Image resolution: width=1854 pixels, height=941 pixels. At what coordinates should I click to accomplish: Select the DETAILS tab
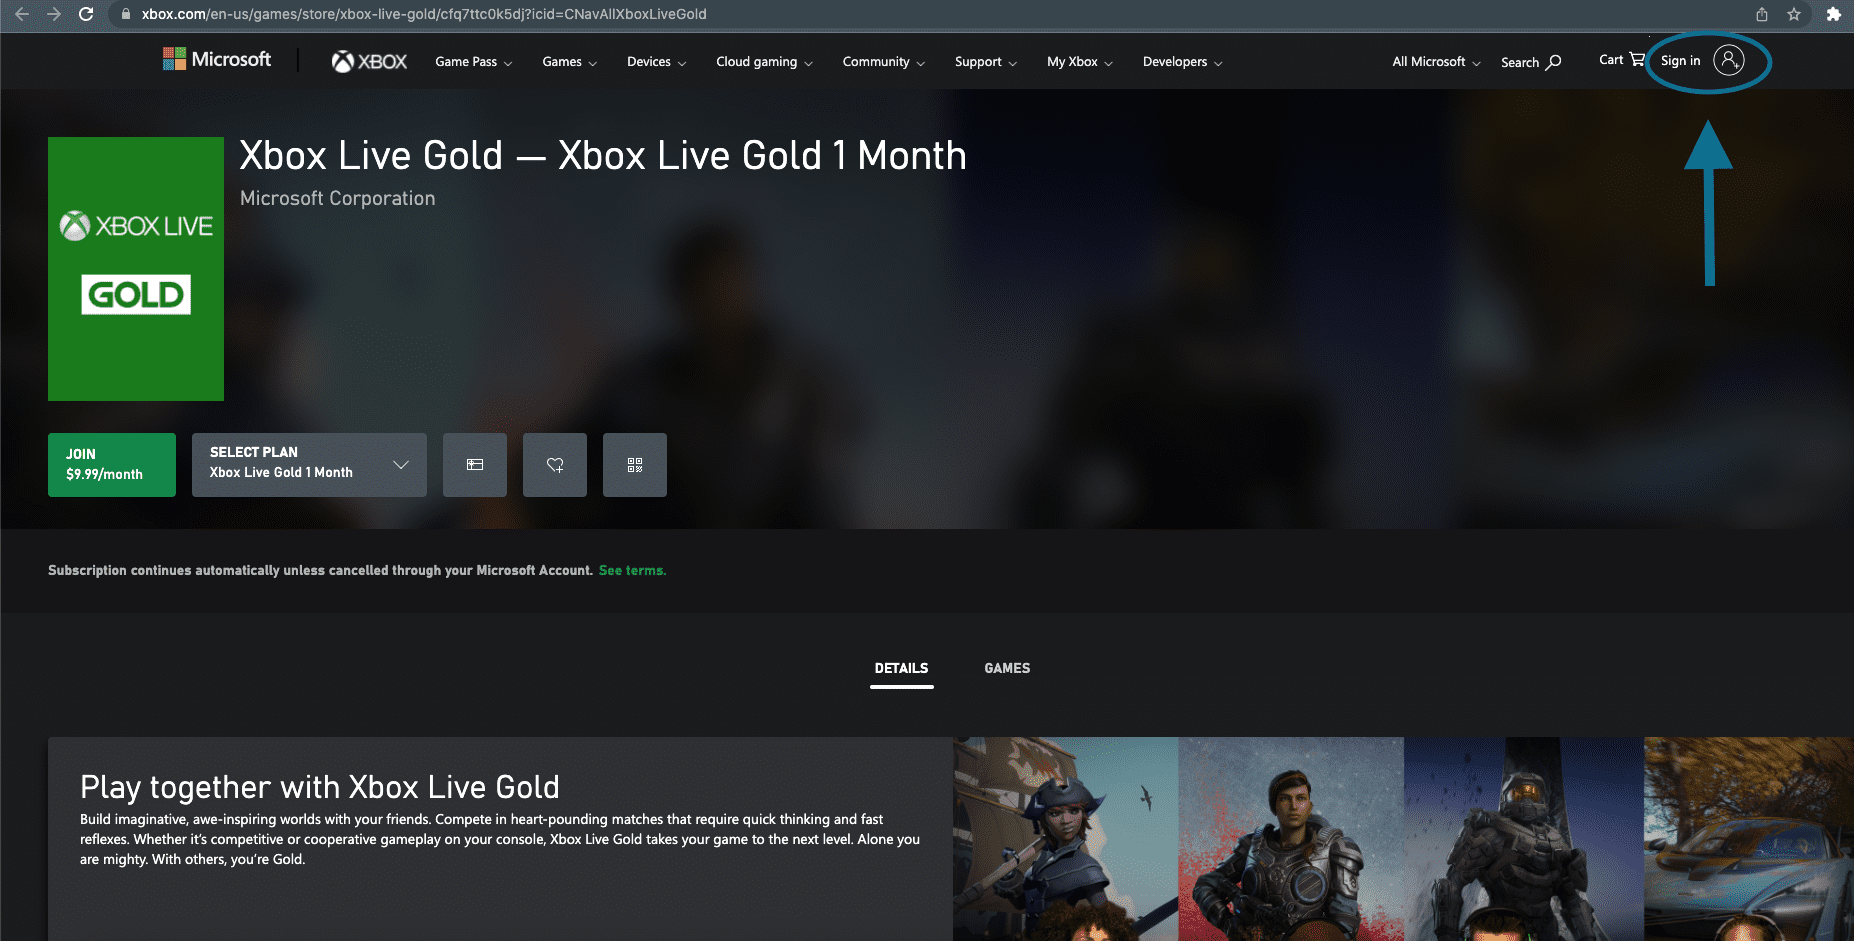point(901,668)
